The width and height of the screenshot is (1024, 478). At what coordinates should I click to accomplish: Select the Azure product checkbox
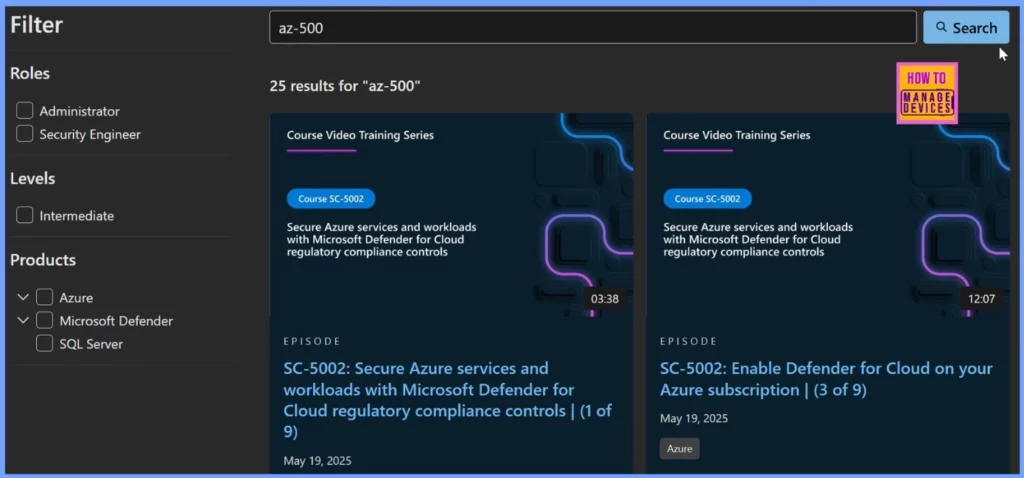(x=44, y=297)
